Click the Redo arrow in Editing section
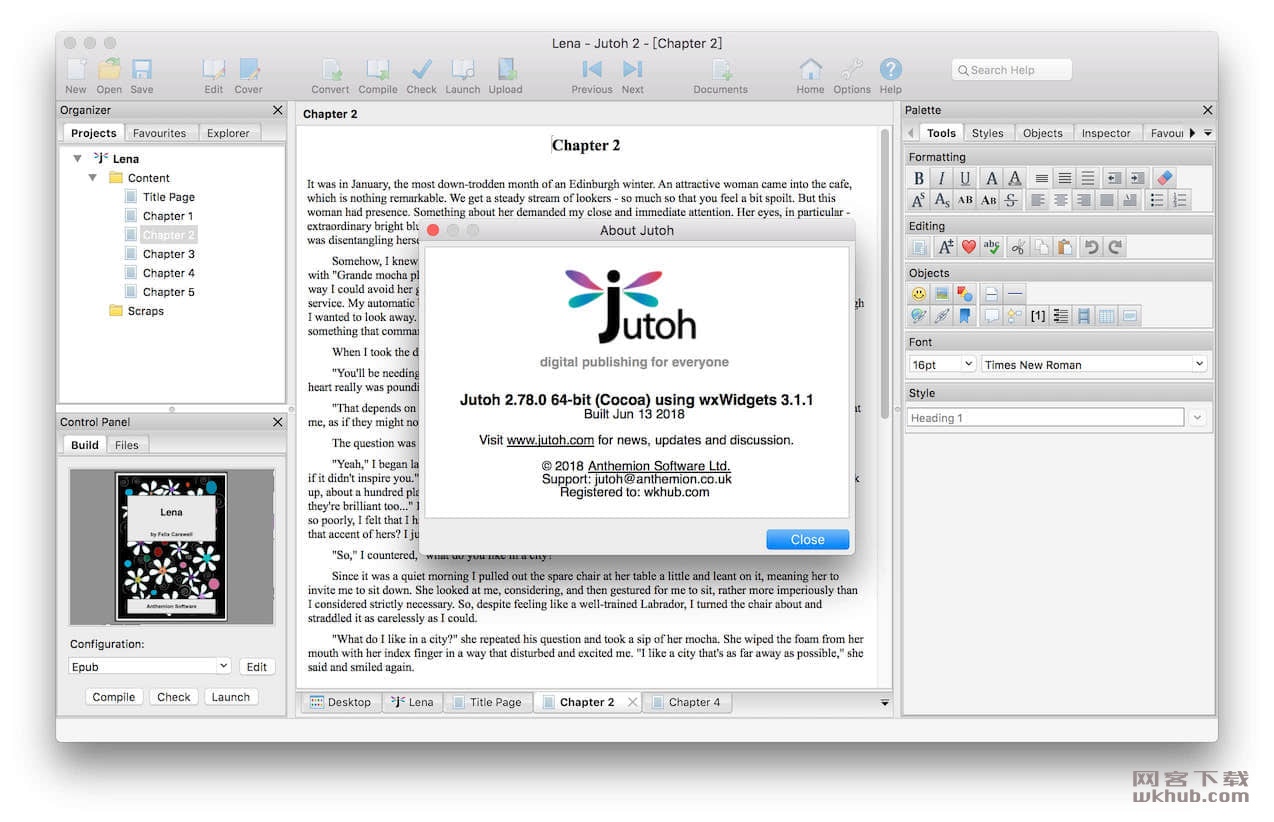 1116,247
